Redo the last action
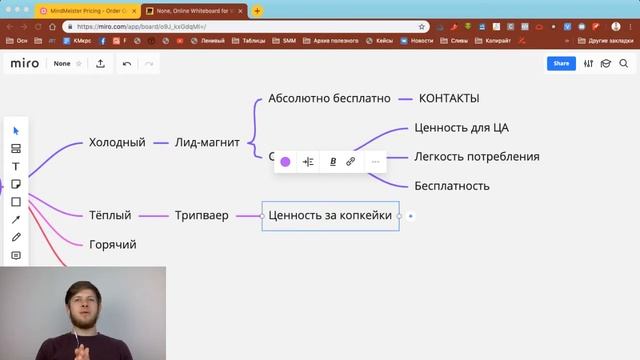640x360 pixels. (149, 64)
